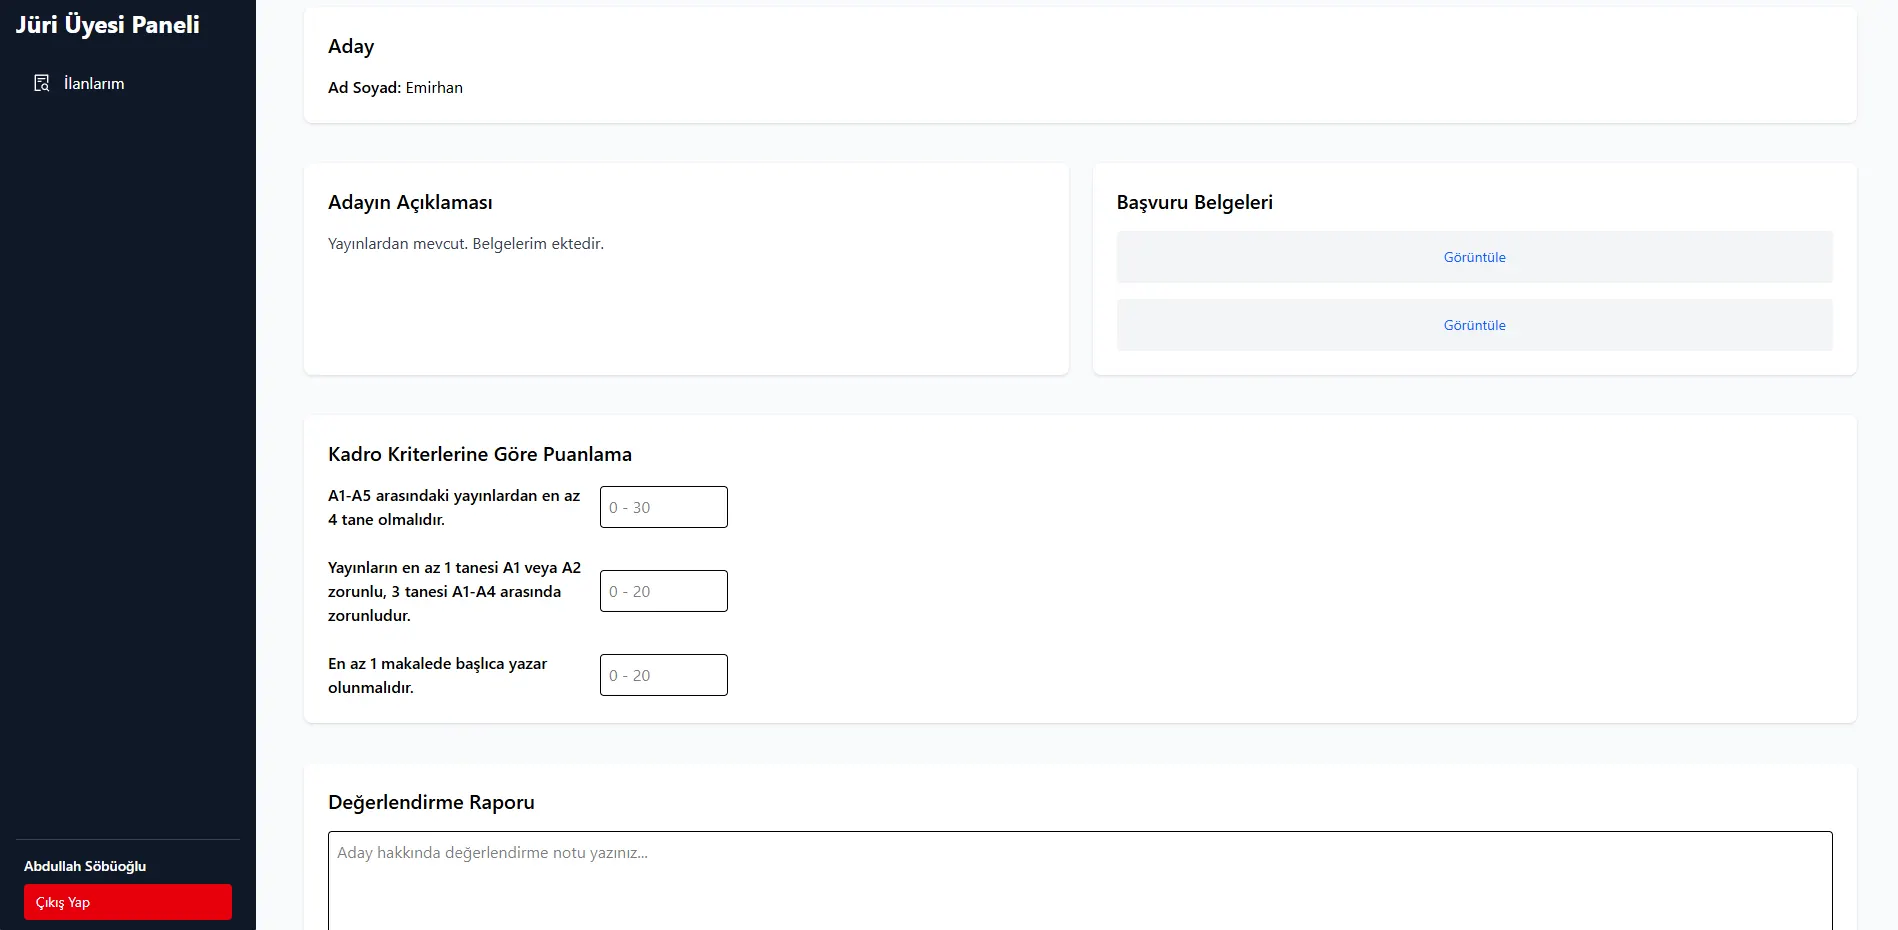This screenshot has width=1898, height=930.
Task: Click the Değerlendirme Raporu notes textarea
Action: coord(1080,880)
